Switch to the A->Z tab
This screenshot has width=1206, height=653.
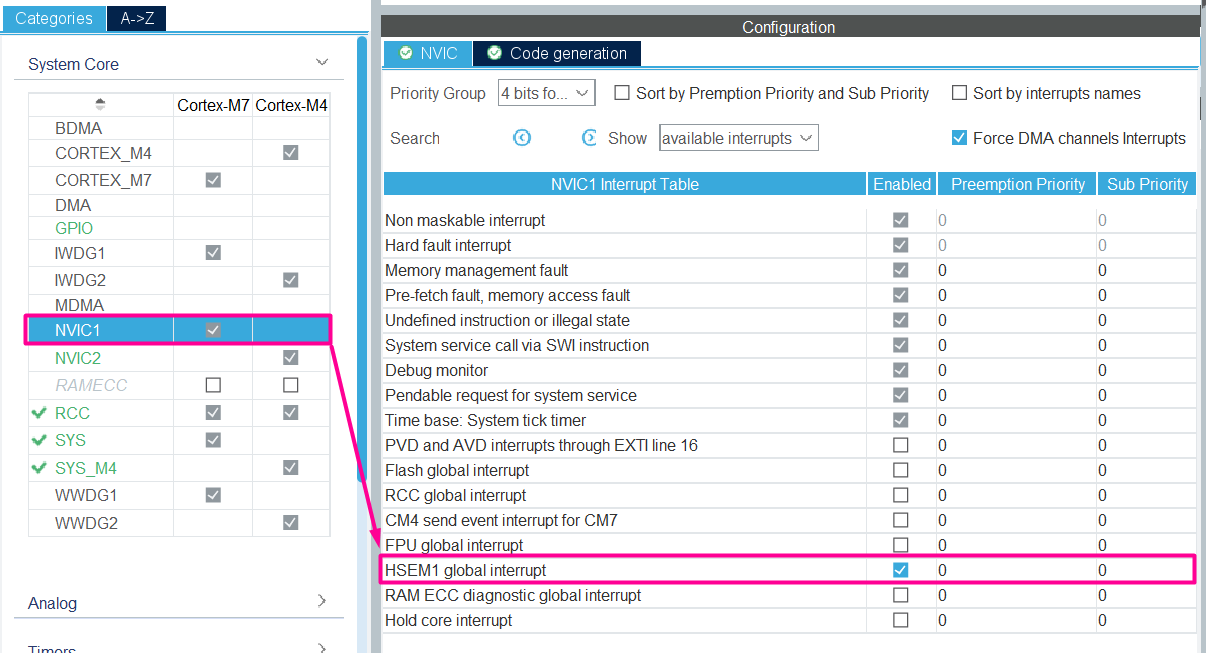coord(136,18)
